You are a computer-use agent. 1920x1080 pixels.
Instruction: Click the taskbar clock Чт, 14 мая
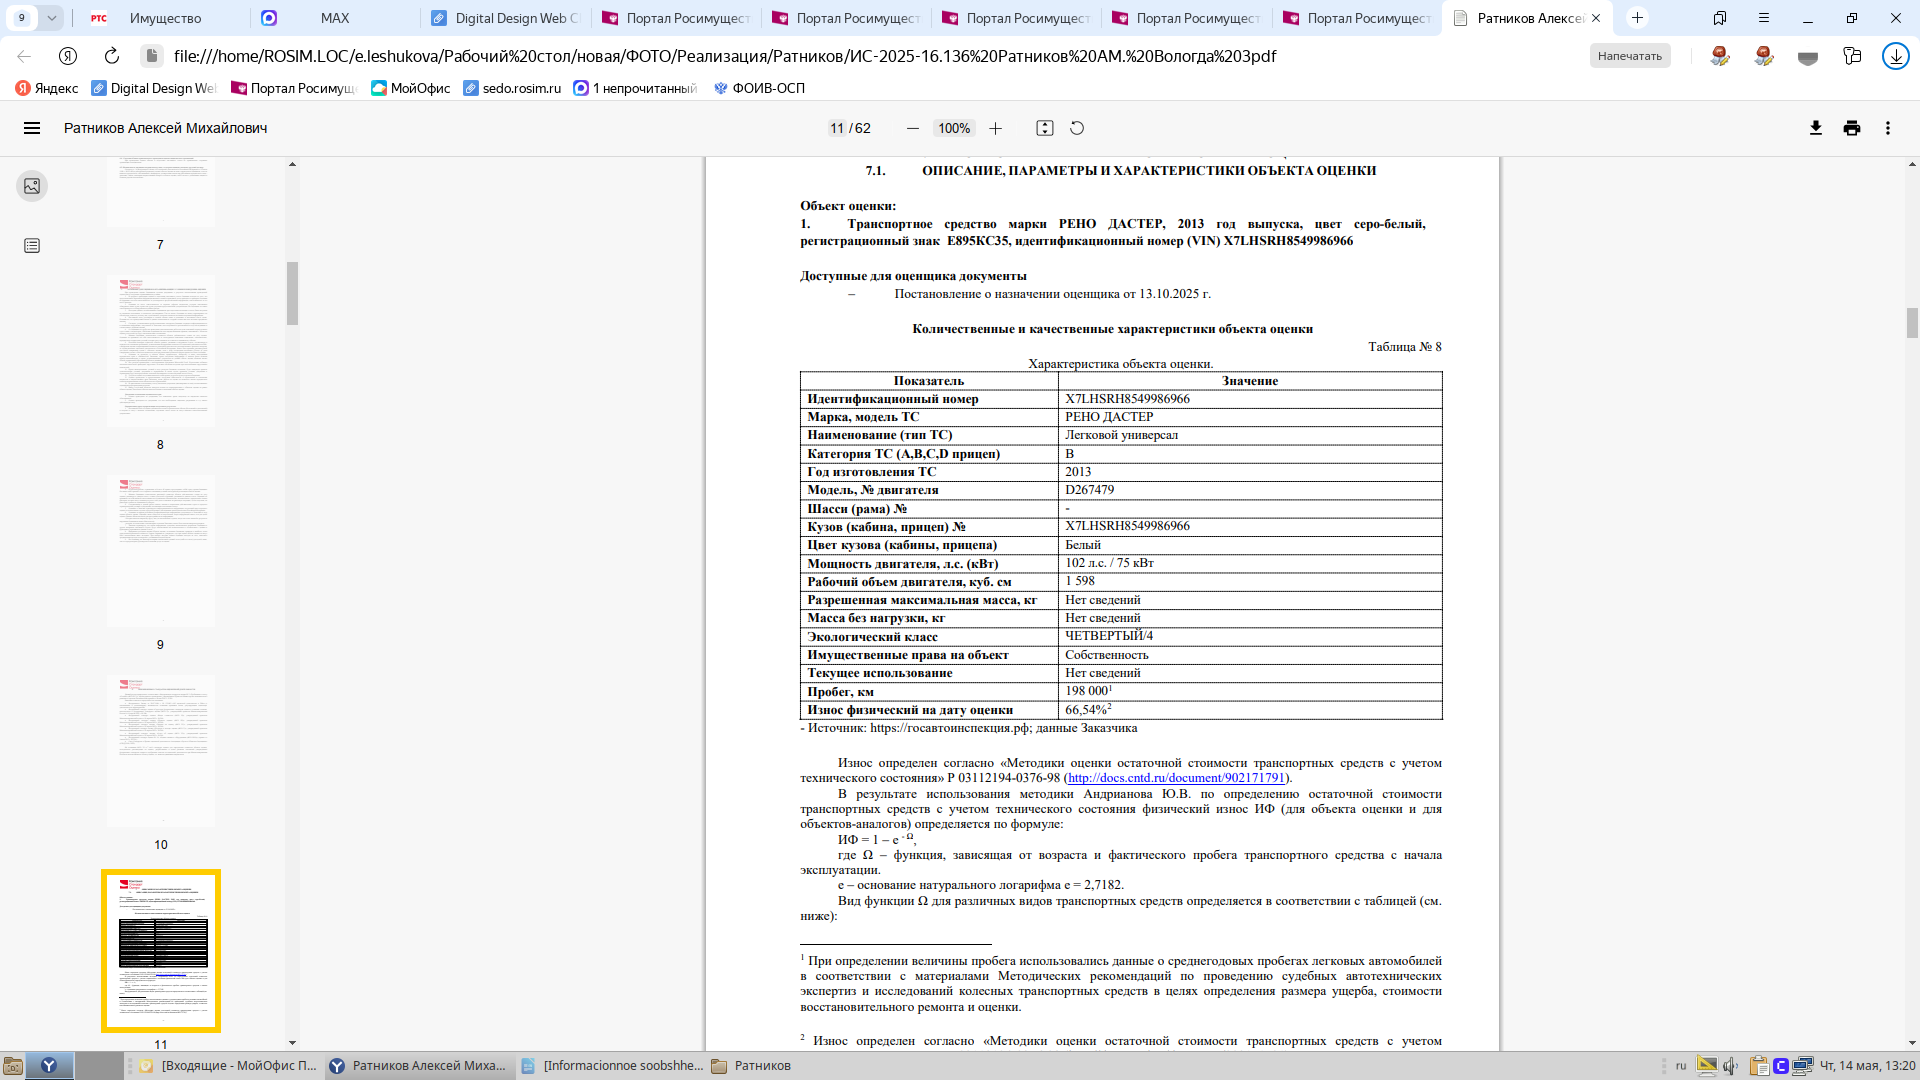click(x=1867, y=1066)
